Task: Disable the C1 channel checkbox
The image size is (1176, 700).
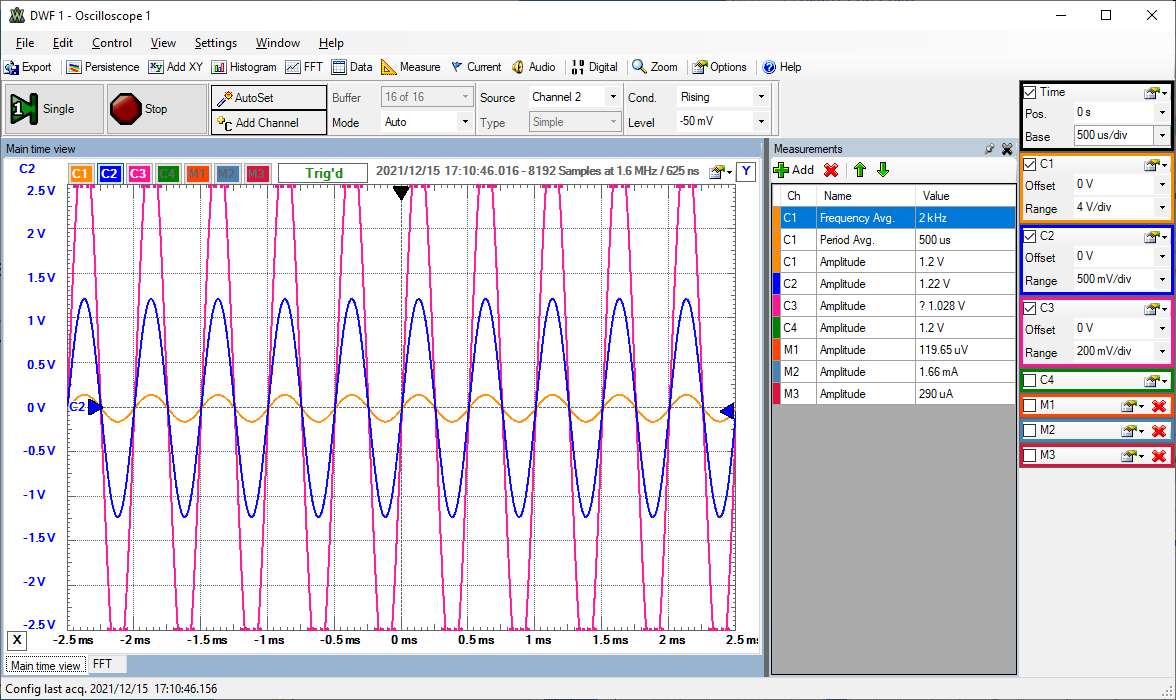Action: (x=1030, y=164)
